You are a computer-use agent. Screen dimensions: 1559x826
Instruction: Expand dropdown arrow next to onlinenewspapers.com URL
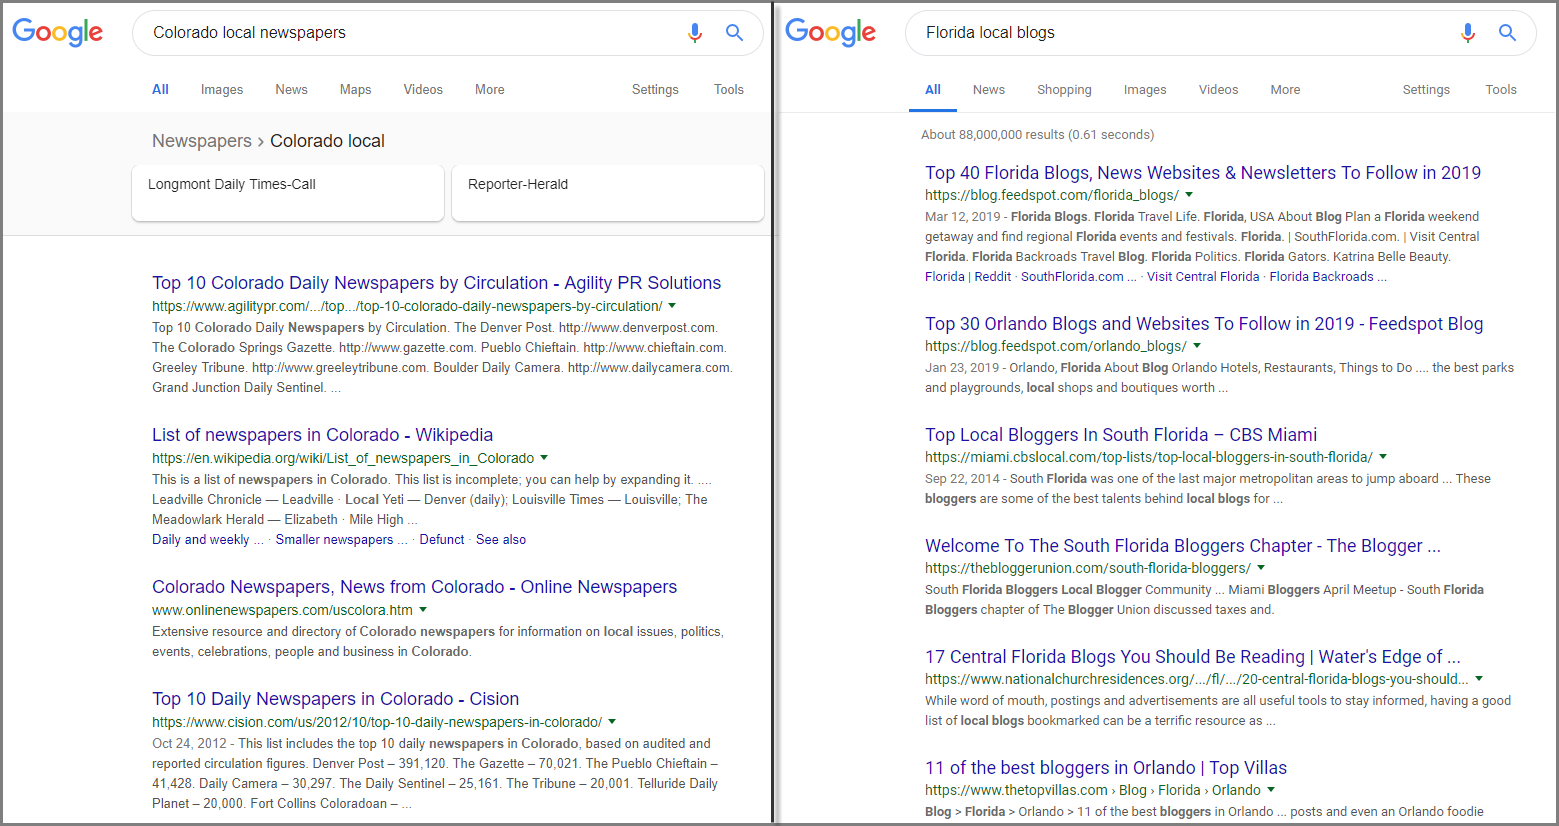point(423,610)
